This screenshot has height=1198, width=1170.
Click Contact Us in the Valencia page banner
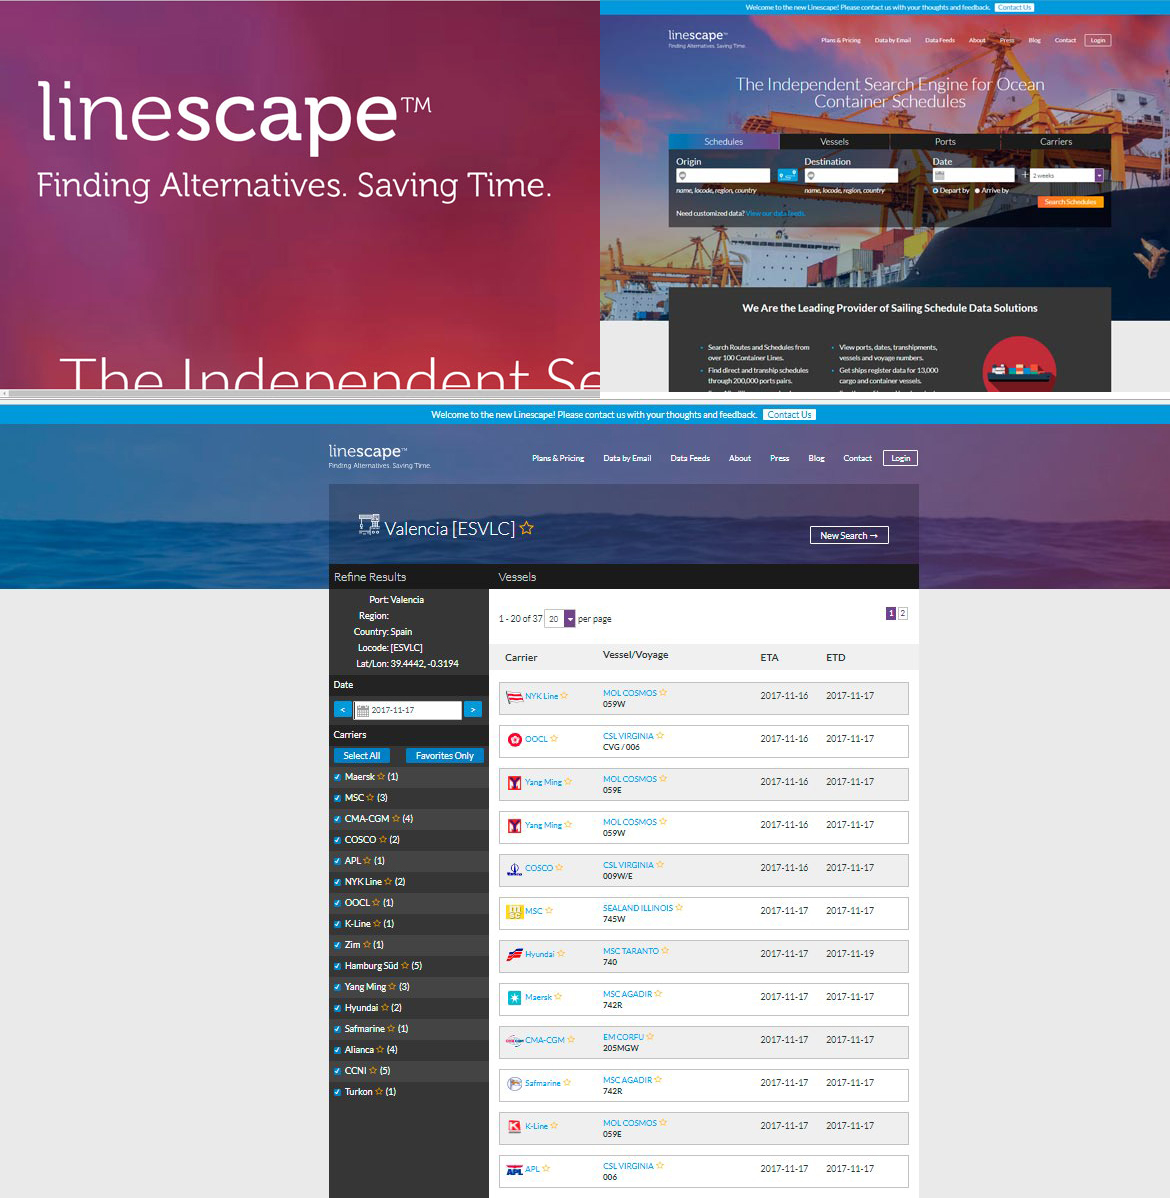[789, 415]
